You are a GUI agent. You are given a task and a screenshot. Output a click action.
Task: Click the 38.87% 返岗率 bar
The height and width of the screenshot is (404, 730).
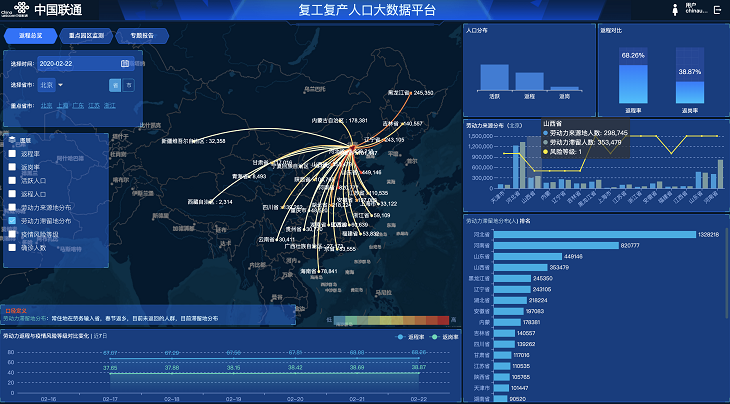click(x=689, y=92)
